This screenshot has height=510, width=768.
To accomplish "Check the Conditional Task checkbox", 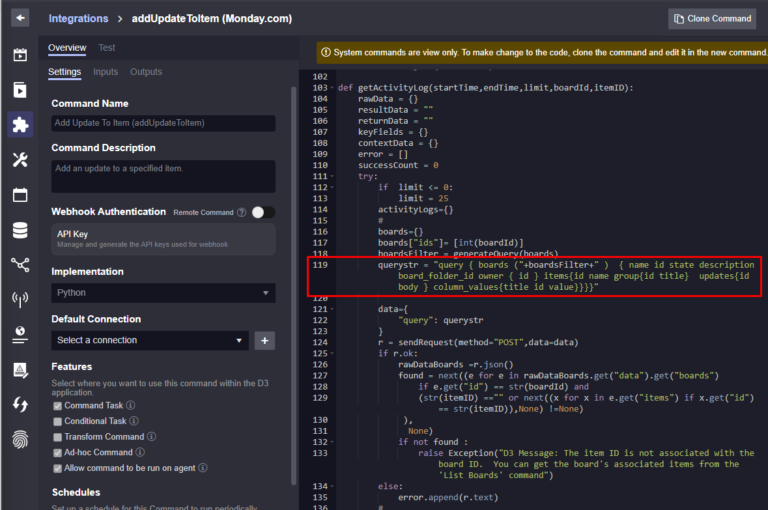I will [57, 421].
